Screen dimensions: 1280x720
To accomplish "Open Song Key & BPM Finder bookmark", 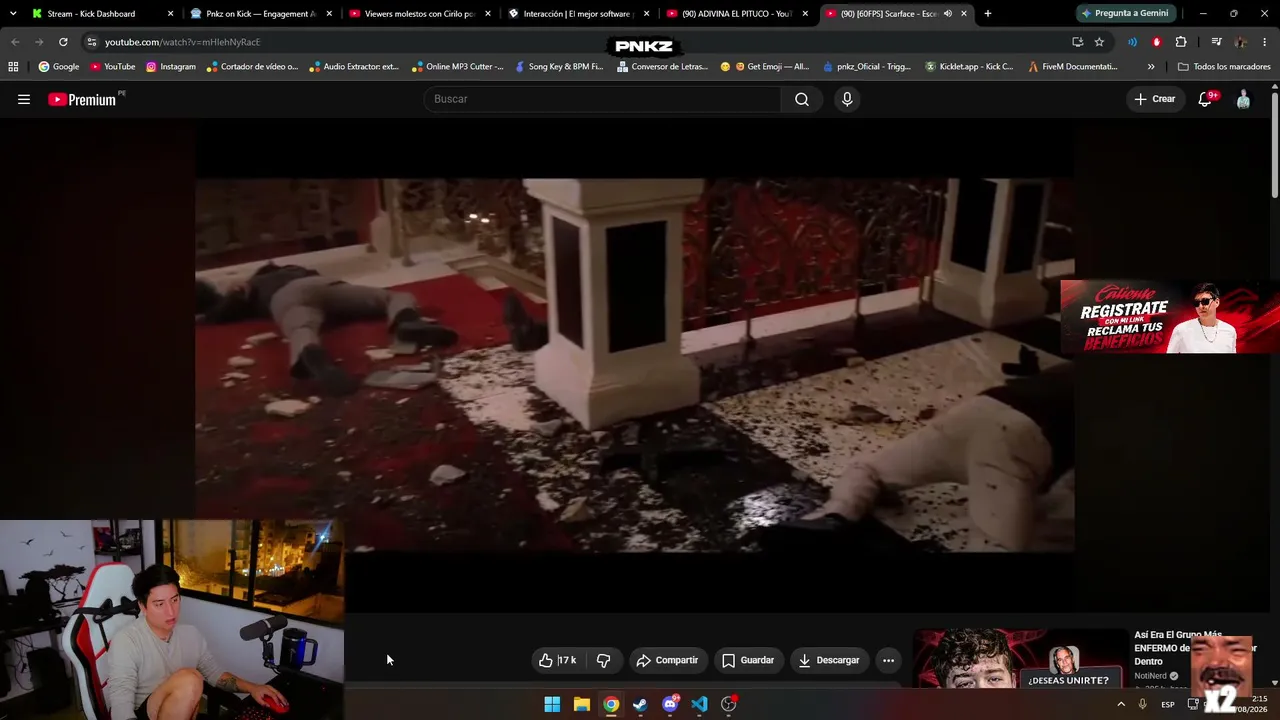I will tap(559, 67).
